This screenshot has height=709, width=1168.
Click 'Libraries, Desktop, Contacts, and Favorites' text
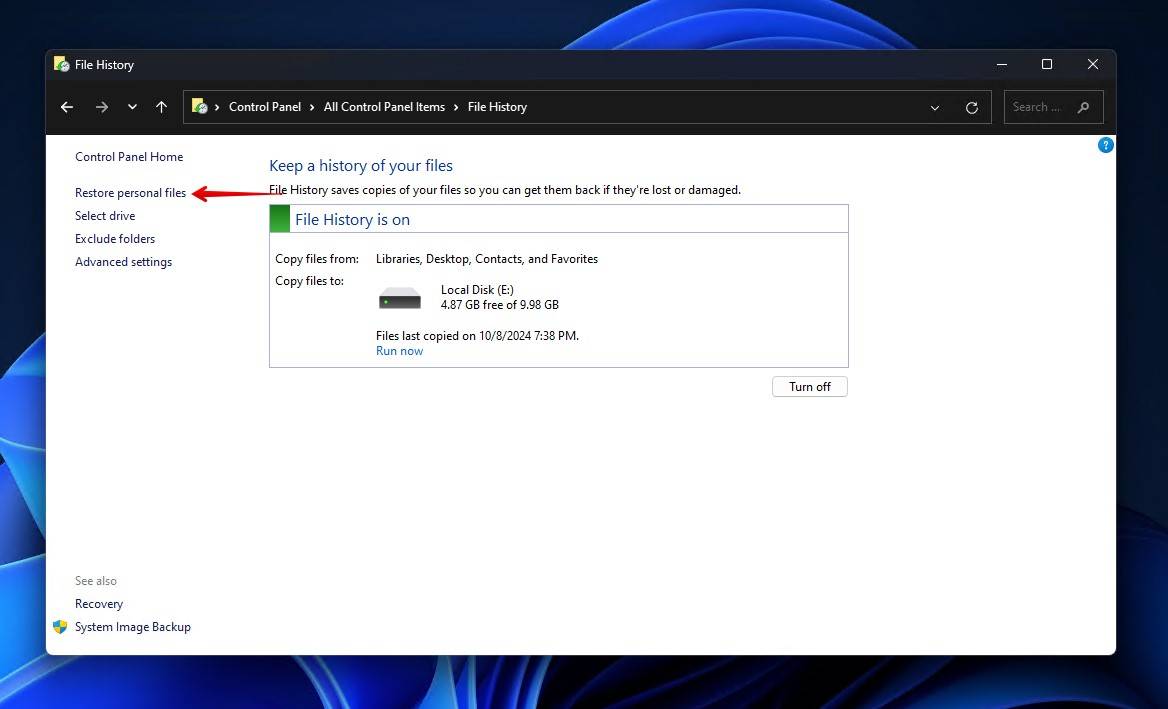coord(487,259)
